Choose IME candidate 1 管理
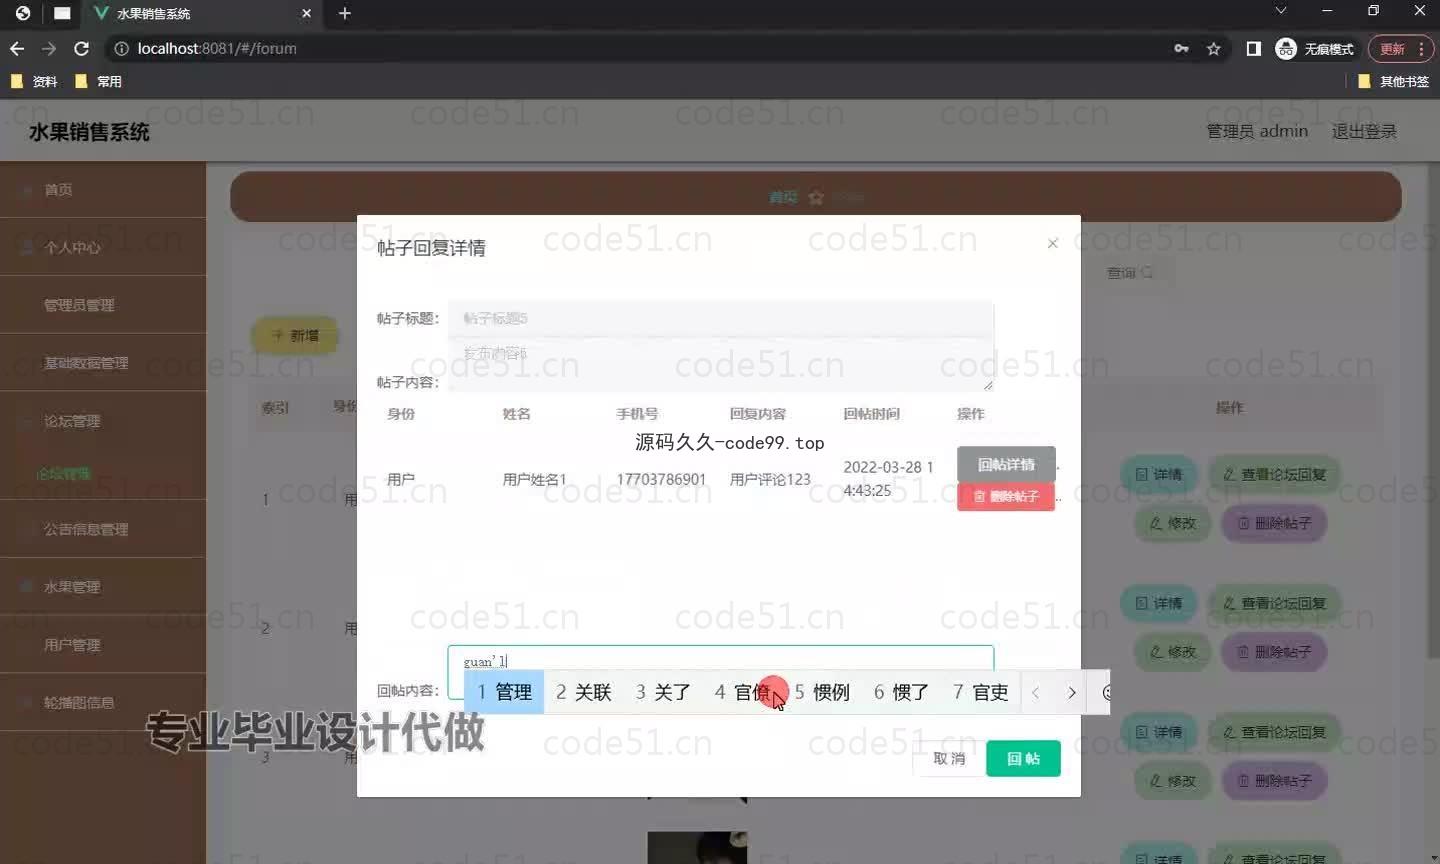 [504, 692]
